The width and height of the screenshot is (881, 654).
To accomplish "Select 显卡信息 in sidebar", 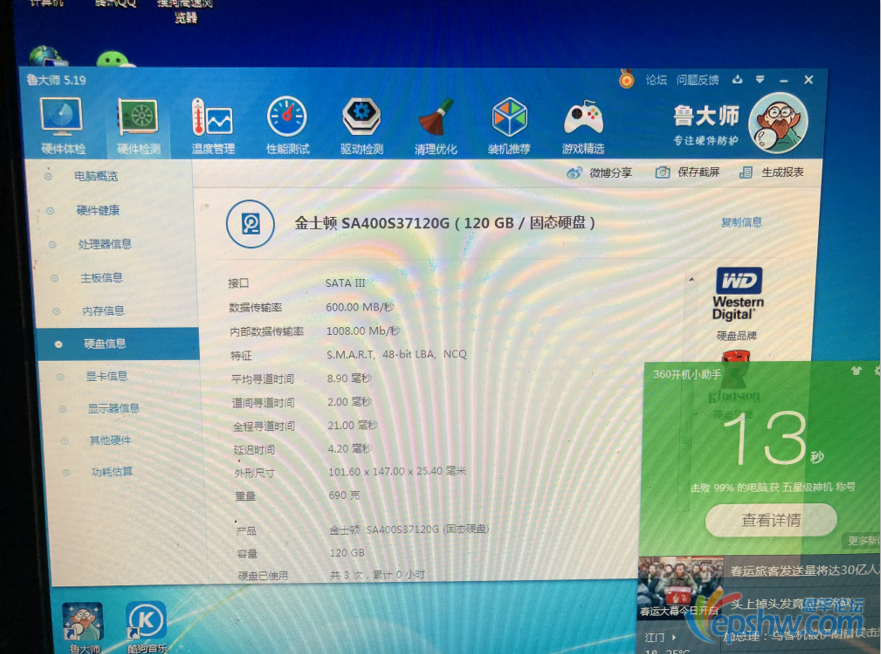I will coord(106,376).
